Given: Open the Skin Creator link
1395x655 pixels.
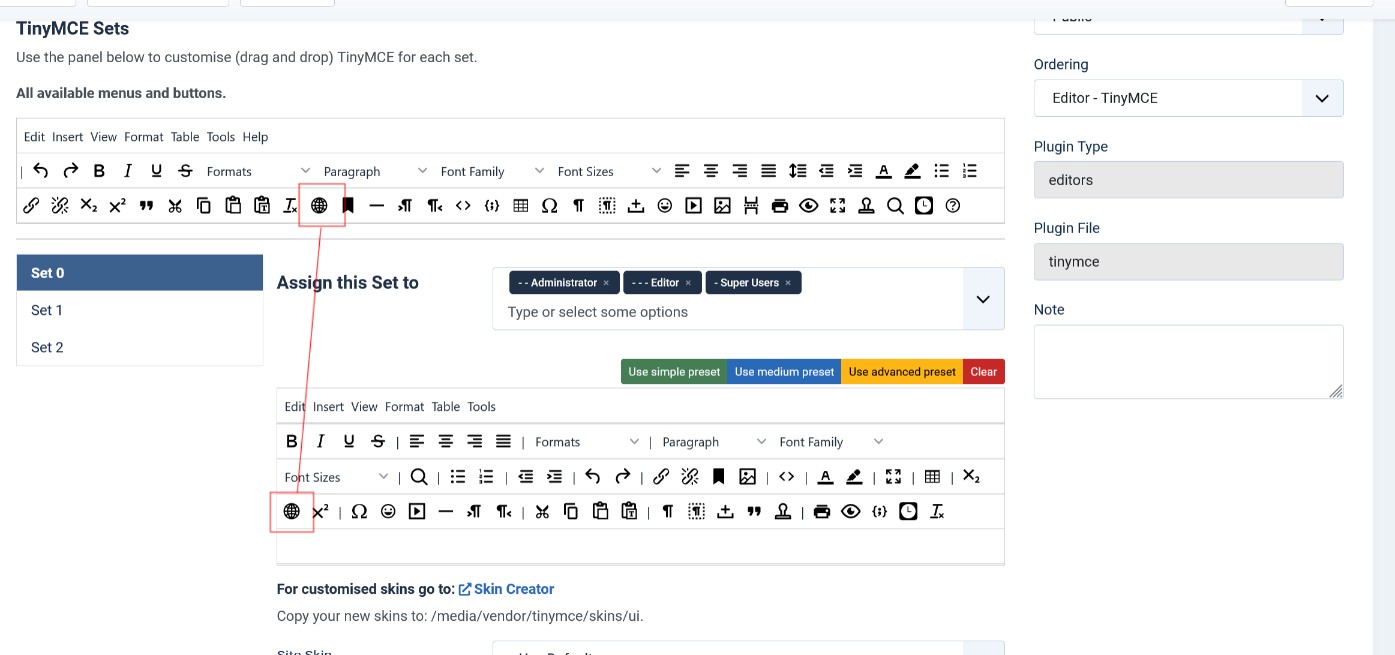Looking at the screenshot, I should [513, 589].
